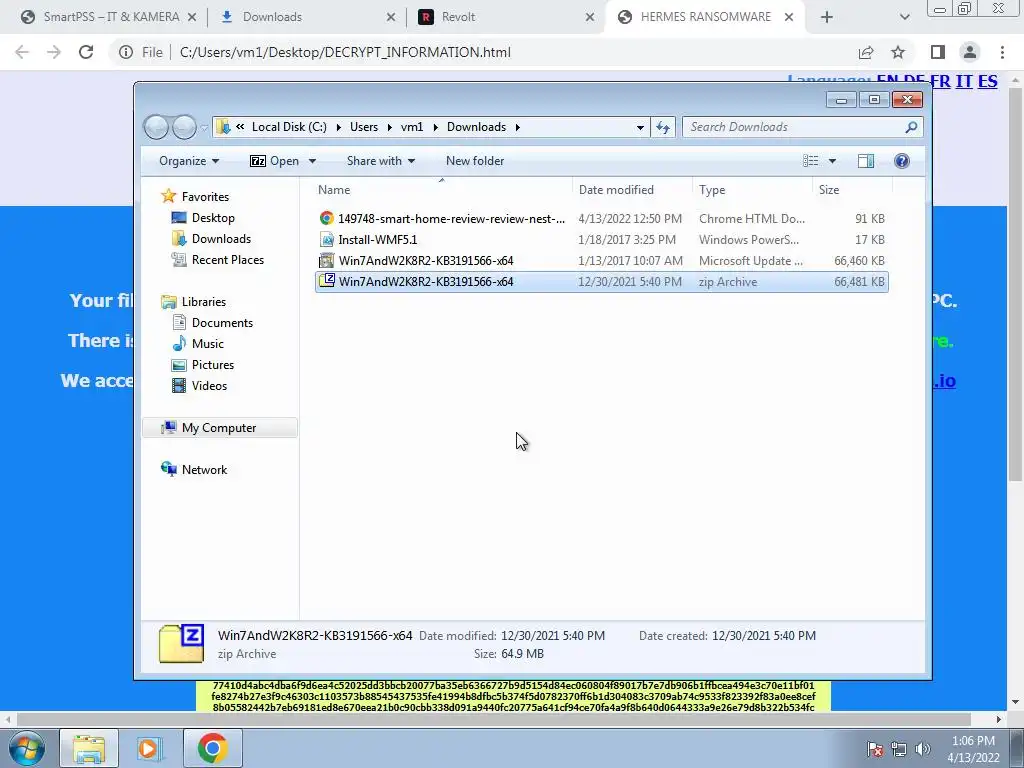Click the vm1 breadcrumb segment
Image resolution: width=1024 pixels, height=768 pixels.
click(412, 127)
